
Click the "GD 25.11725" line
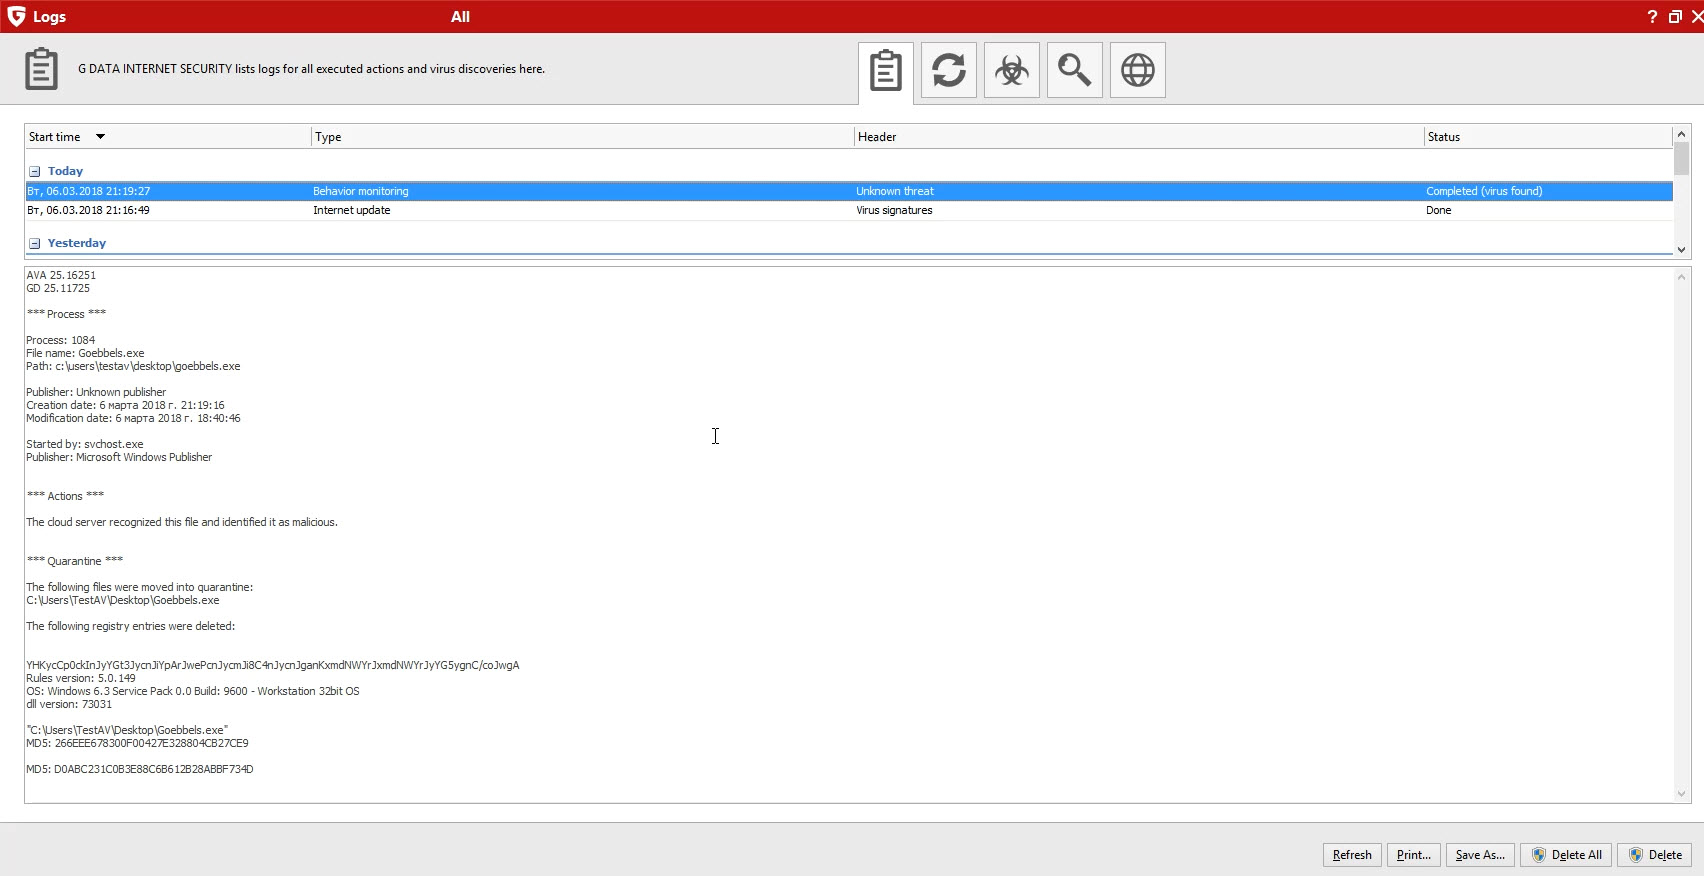58,288
